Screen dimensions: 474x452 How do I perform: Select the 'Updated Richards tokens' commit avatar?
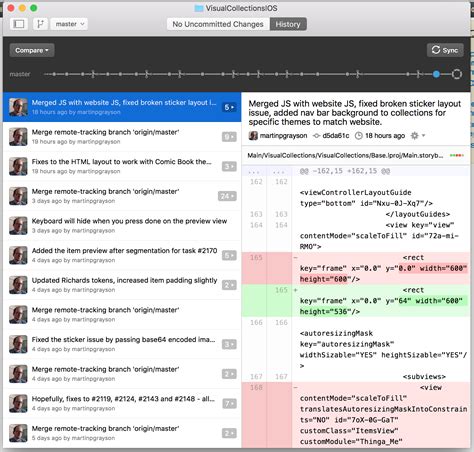(18, 285)
